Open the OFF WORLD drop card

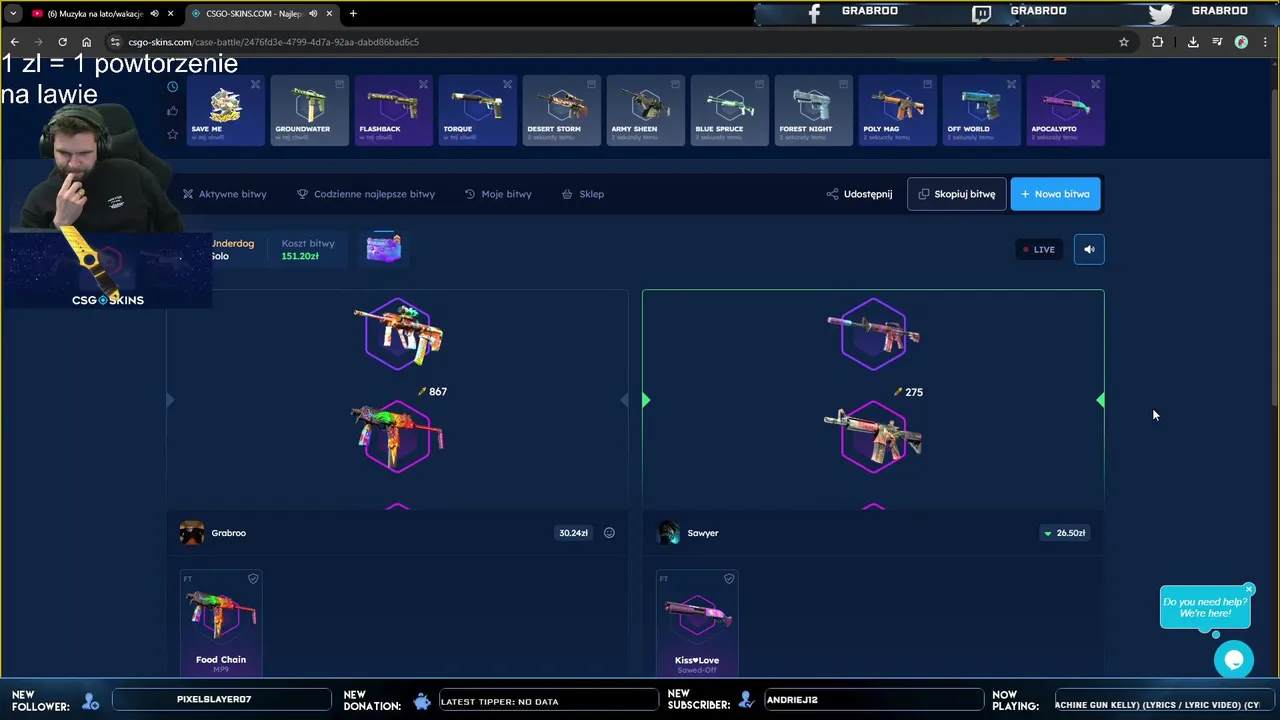point(982,110)
